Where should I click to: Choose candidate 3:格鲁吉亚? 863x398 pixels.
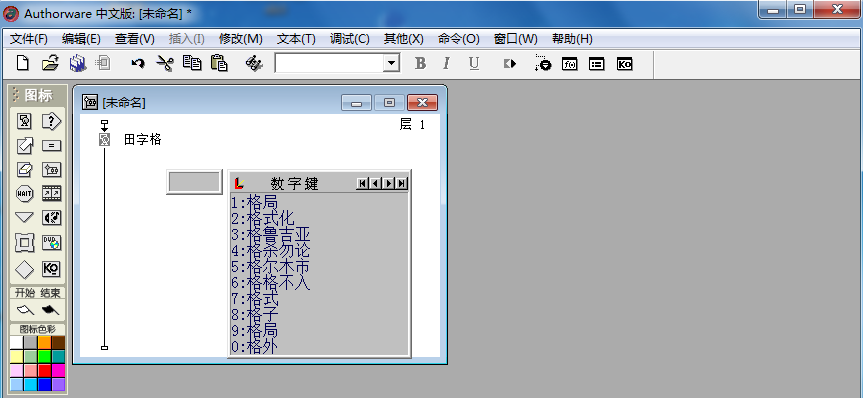tap(271, 235)
